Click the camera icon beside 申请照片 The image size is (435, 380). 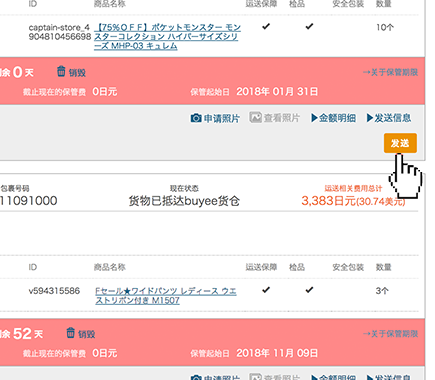pos(196,118)
